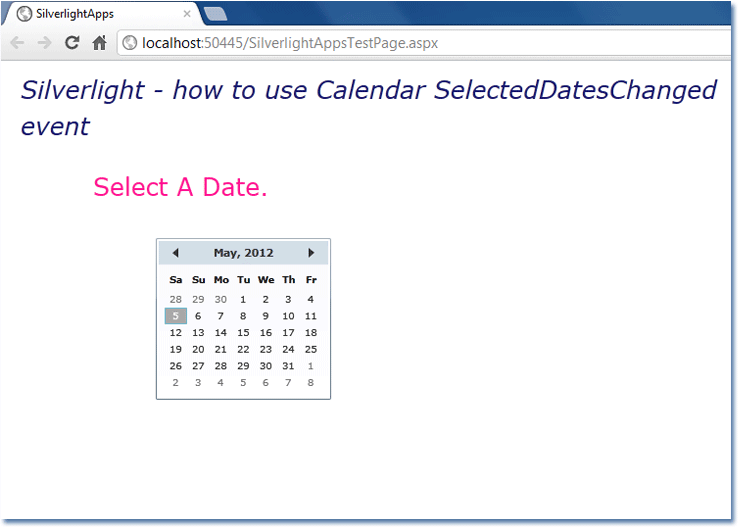Choose May 1 in the calendar
Screen dimensions: 745x529
click(x=243, y=299)
